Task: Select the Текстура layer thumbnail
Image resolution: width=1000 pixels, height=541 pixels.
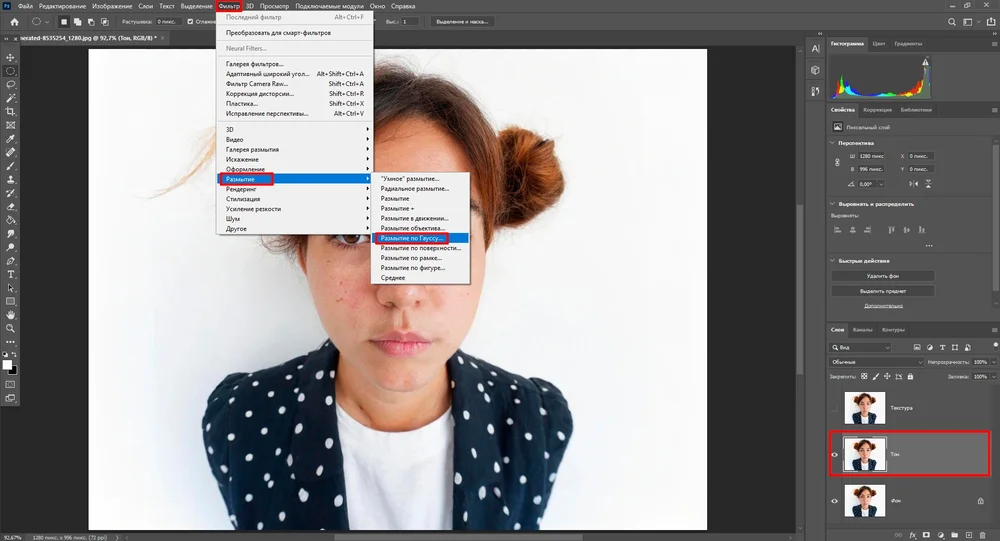Action: (865, 408)
